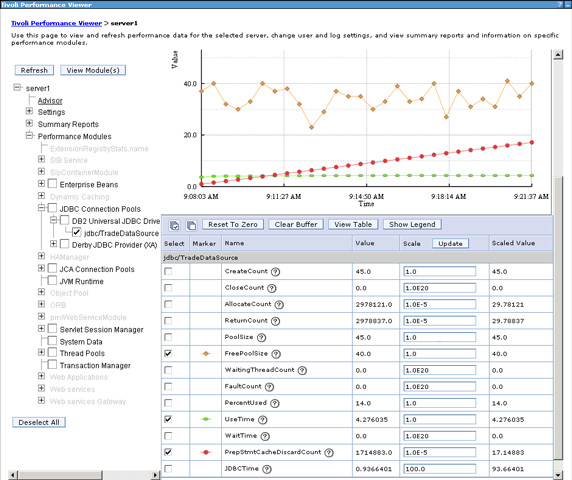The height and width of the screenshot is (480, 572).
Task: Open the Advisor link in tree
Action: click(x=50, y=100)
